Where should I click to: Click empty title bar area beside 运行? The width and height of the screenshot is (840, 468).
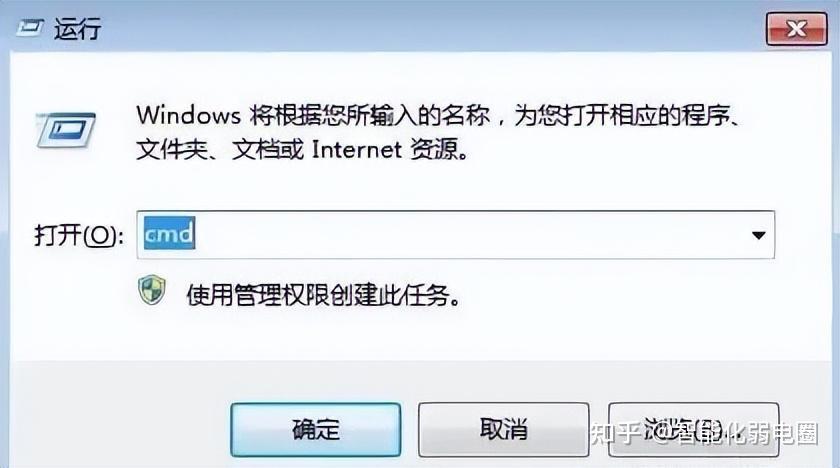(429, 28)
